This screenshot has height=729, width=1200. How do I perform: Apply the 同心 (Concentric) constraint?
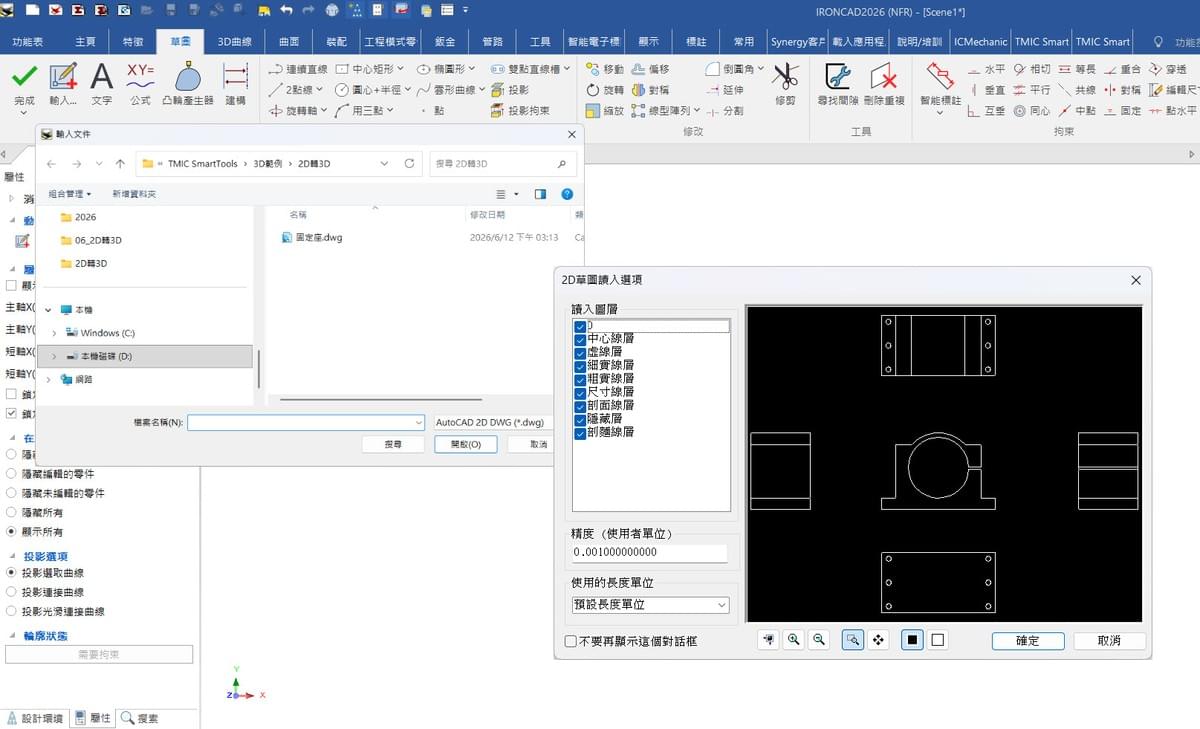click(x=1032, y=111)
